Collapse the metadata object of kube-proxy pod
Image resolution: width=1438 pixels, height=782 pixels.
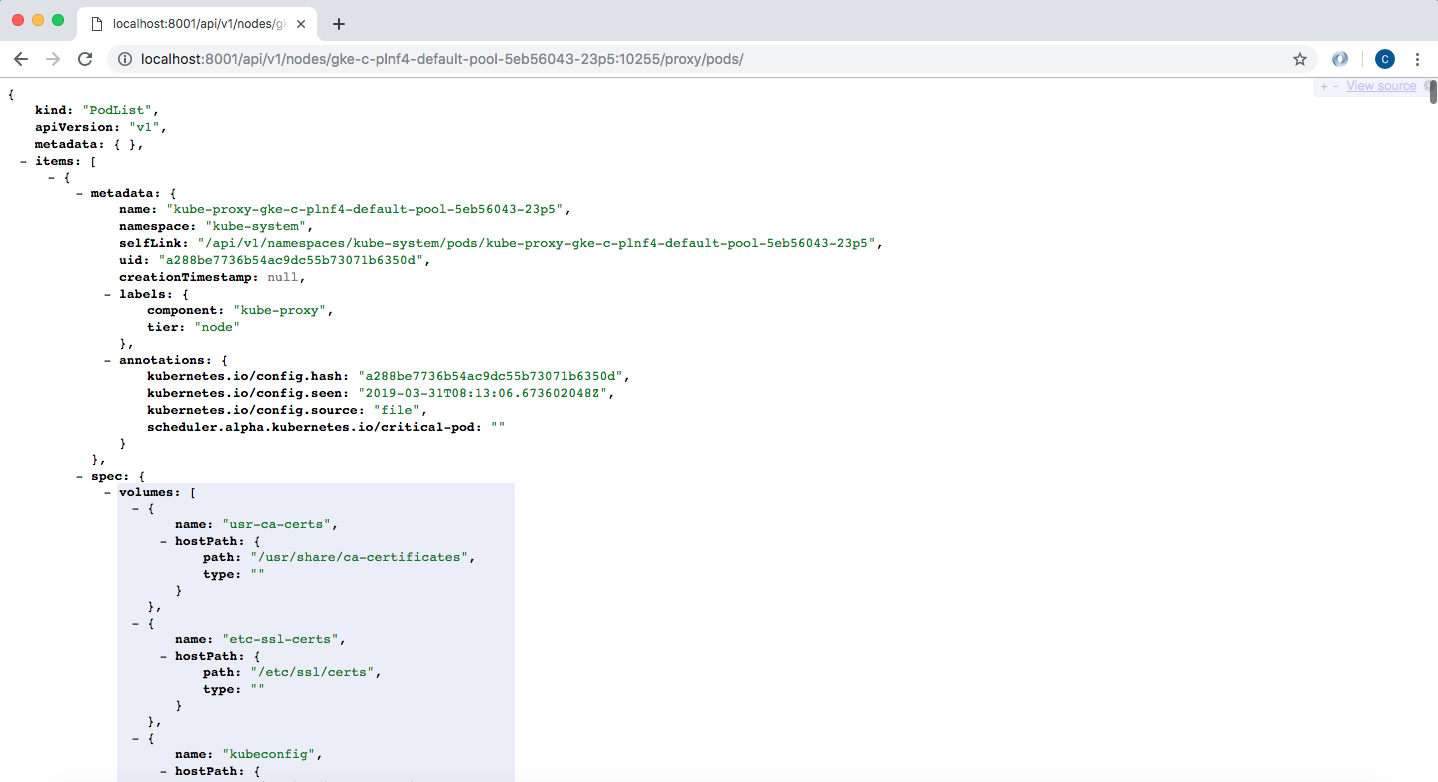point(80,193)
